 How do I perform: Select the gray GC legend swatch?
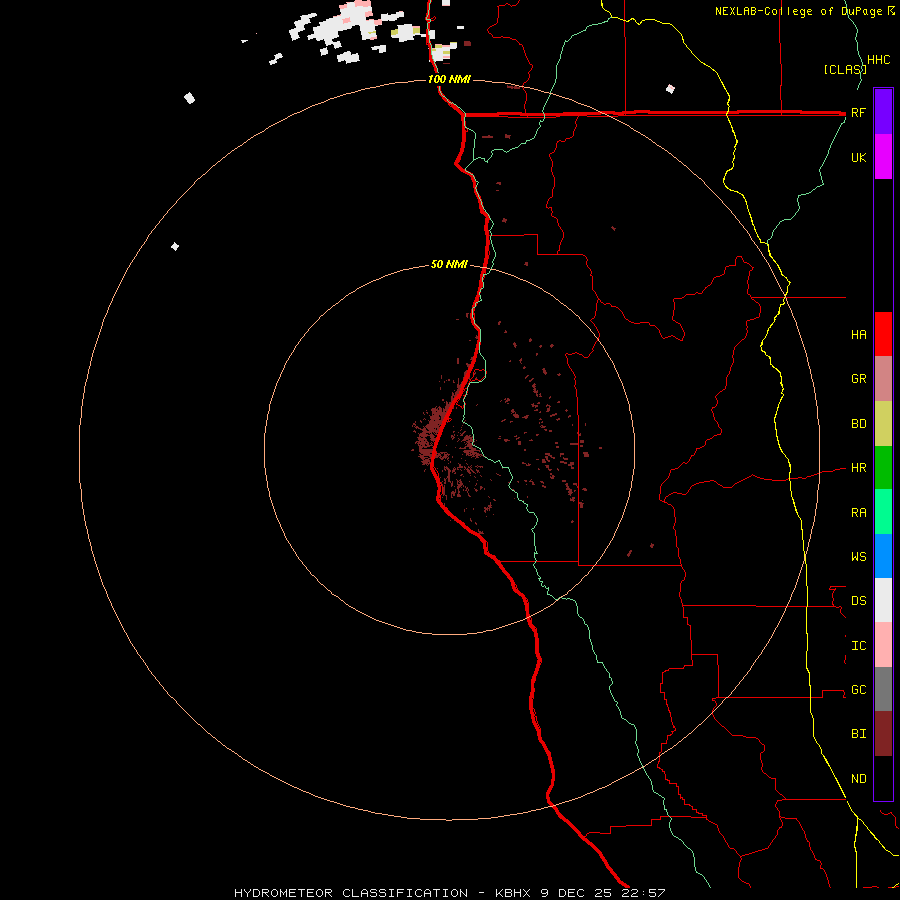tap(883, 689)
